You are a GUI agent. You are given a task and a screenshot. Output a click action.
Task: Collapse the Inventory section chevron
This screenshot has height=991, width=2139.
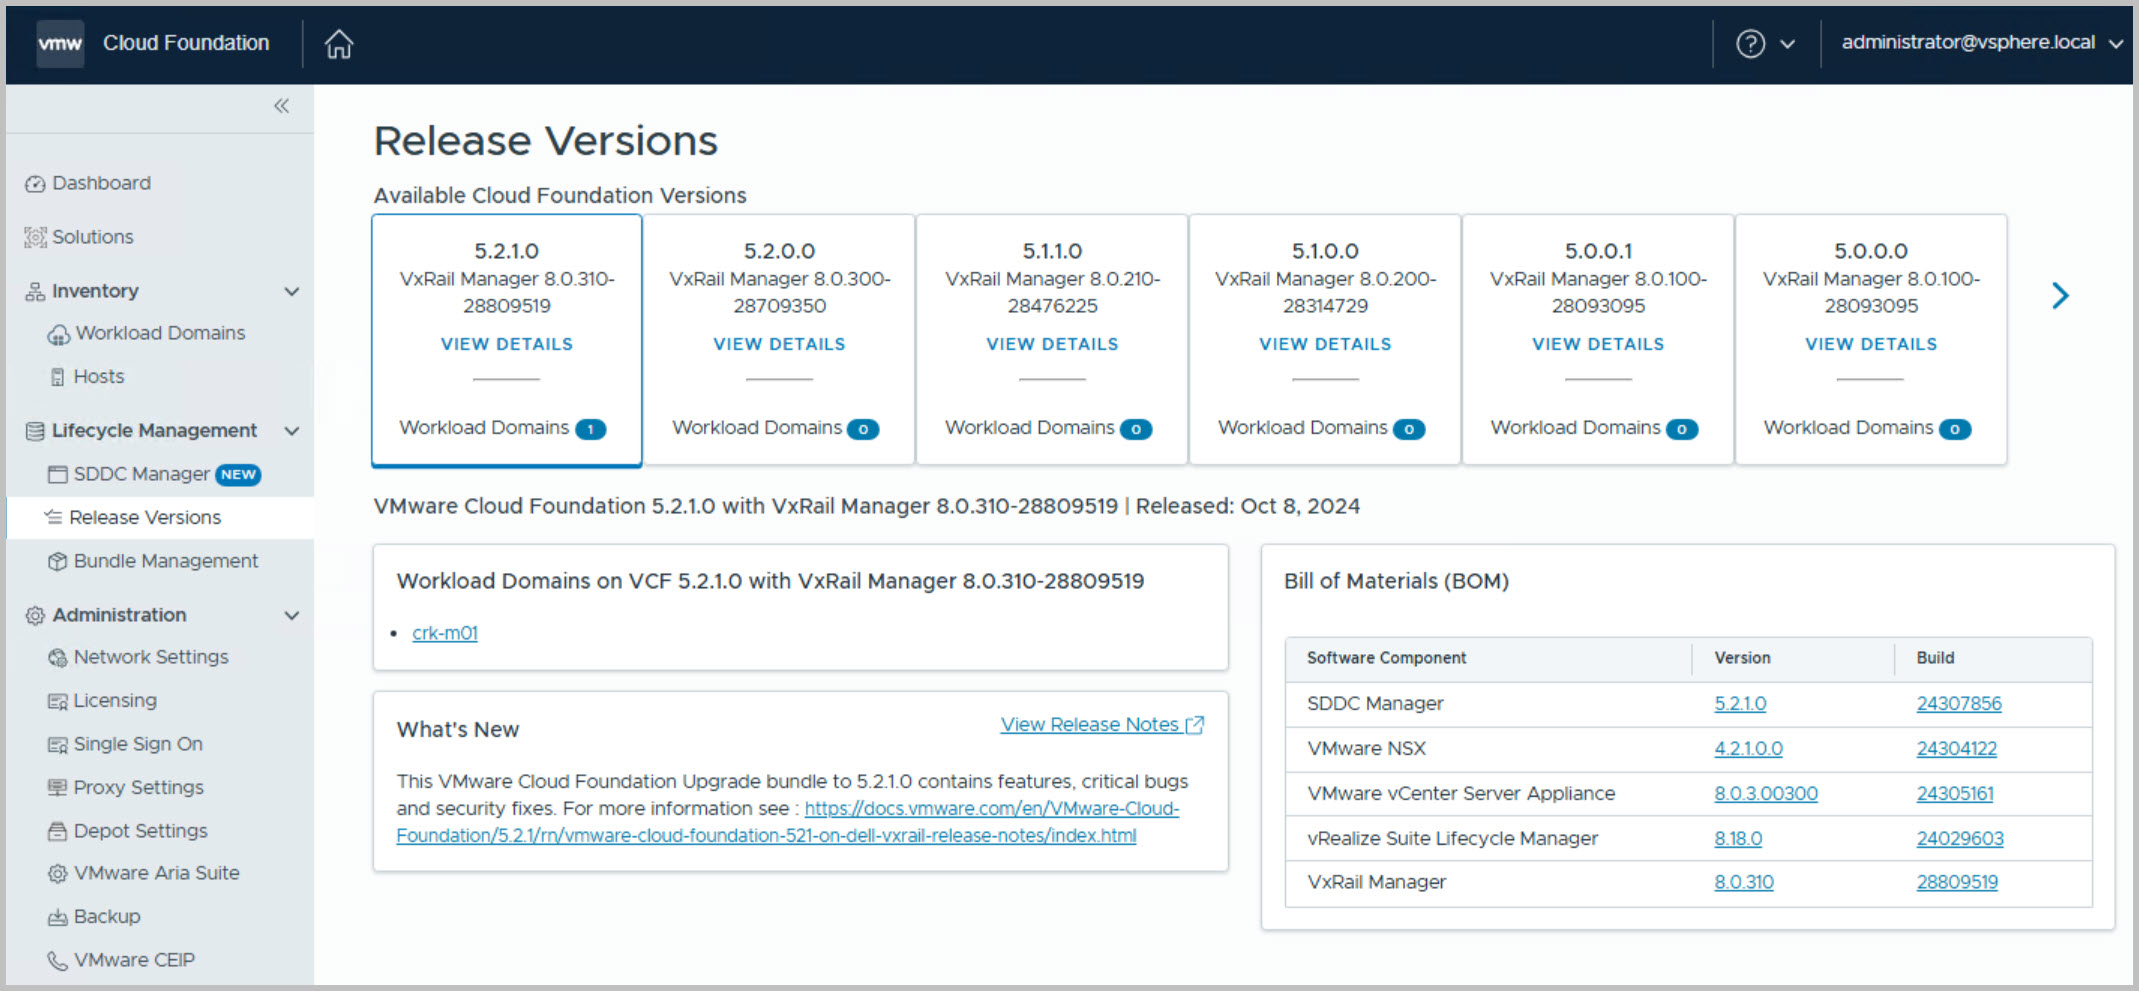[292, 292]
